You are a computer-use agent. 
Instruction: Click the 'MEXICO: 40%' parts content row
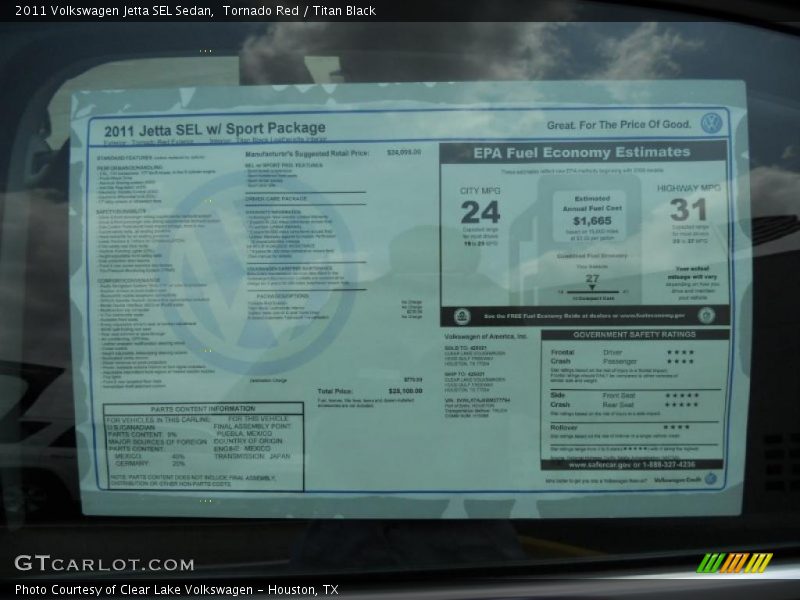click(x=149, y=456)
